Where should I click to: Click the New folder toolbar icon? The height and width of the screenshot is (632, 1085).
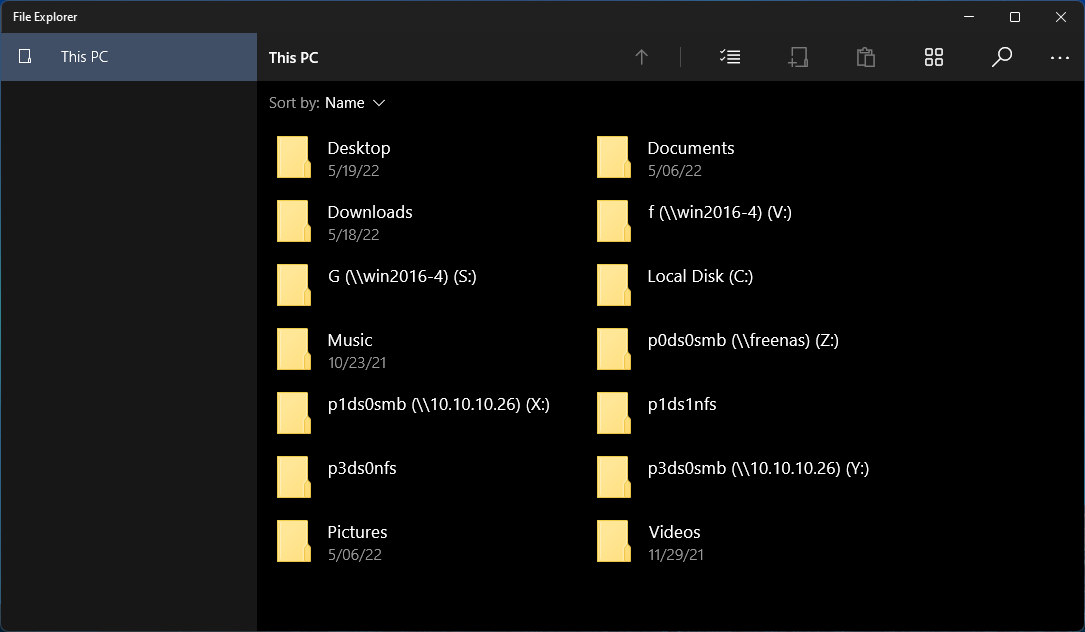(798, 57)
